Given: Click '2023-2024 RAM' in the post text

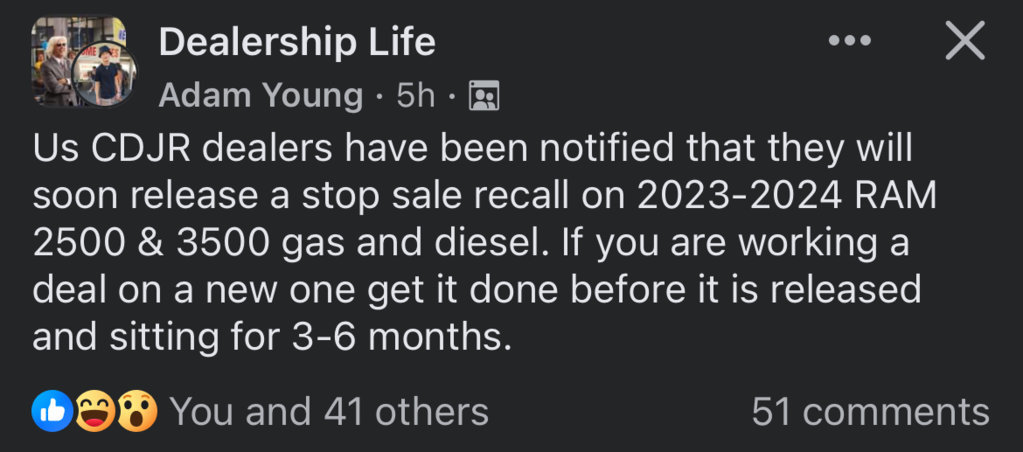Looking at the screenshot, I should (786, 196).
